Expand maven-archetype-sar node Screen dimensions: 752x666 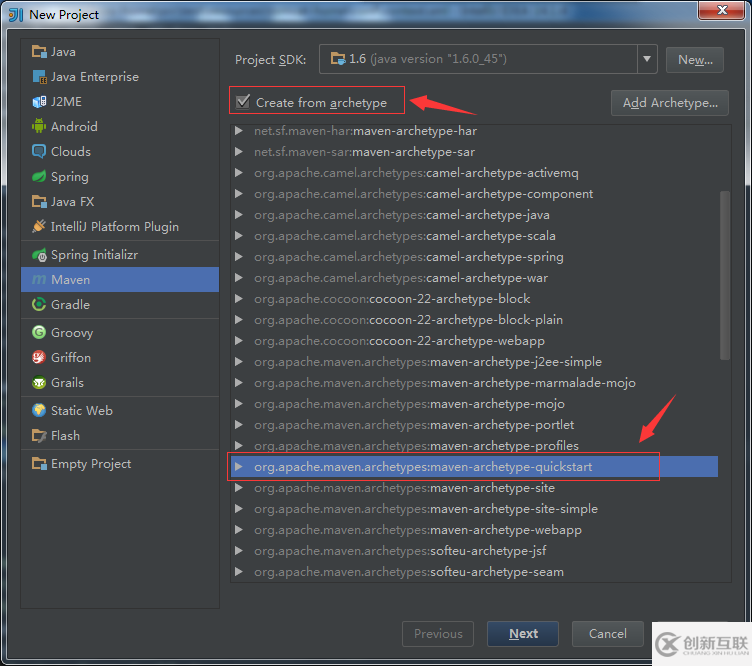point(239,152)
